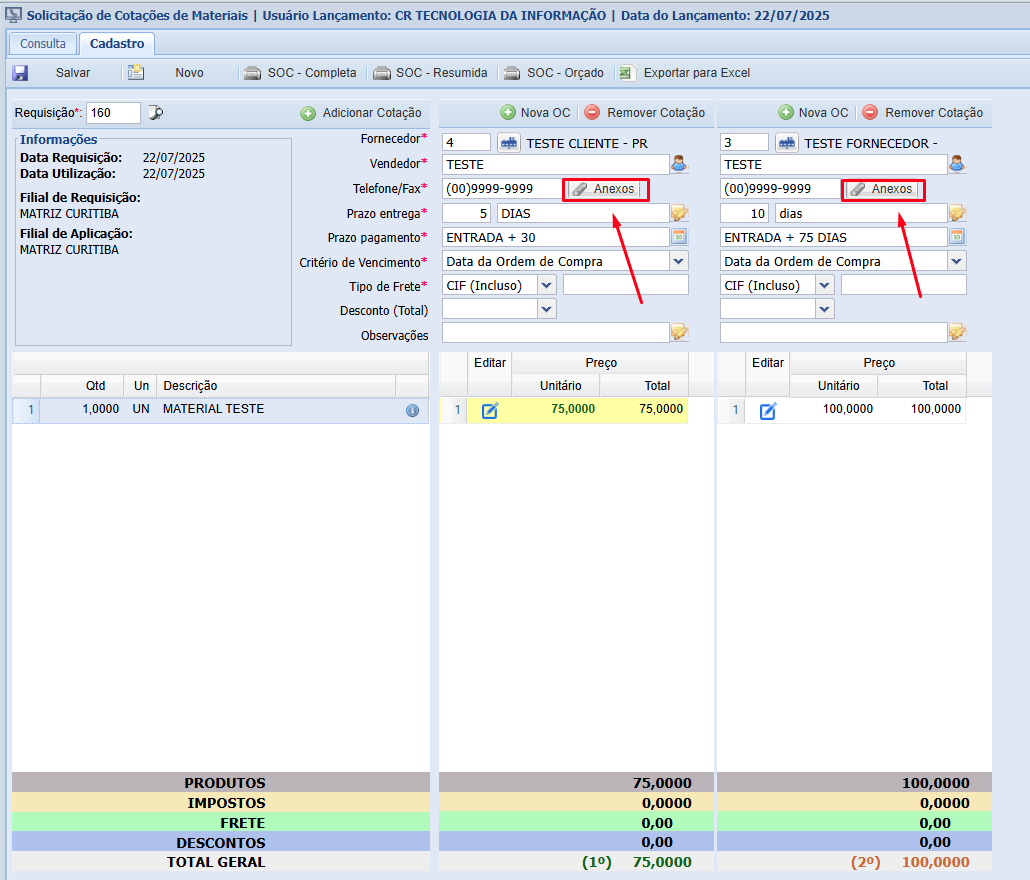This screenshot has width=1030, height=880.
Task: Expand second quotation's Desconto (Total) dropdown
Action: click(x=825, y=309)
